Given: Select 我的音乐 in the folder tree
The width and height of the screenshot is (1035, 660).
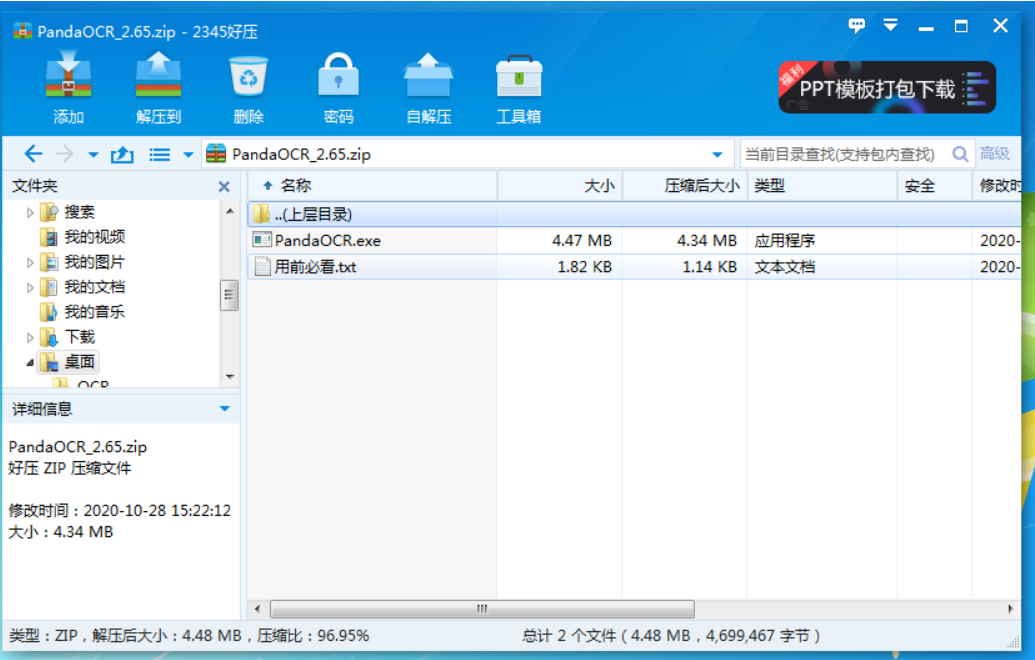Looking at the screenshot, I should [94, 312].
